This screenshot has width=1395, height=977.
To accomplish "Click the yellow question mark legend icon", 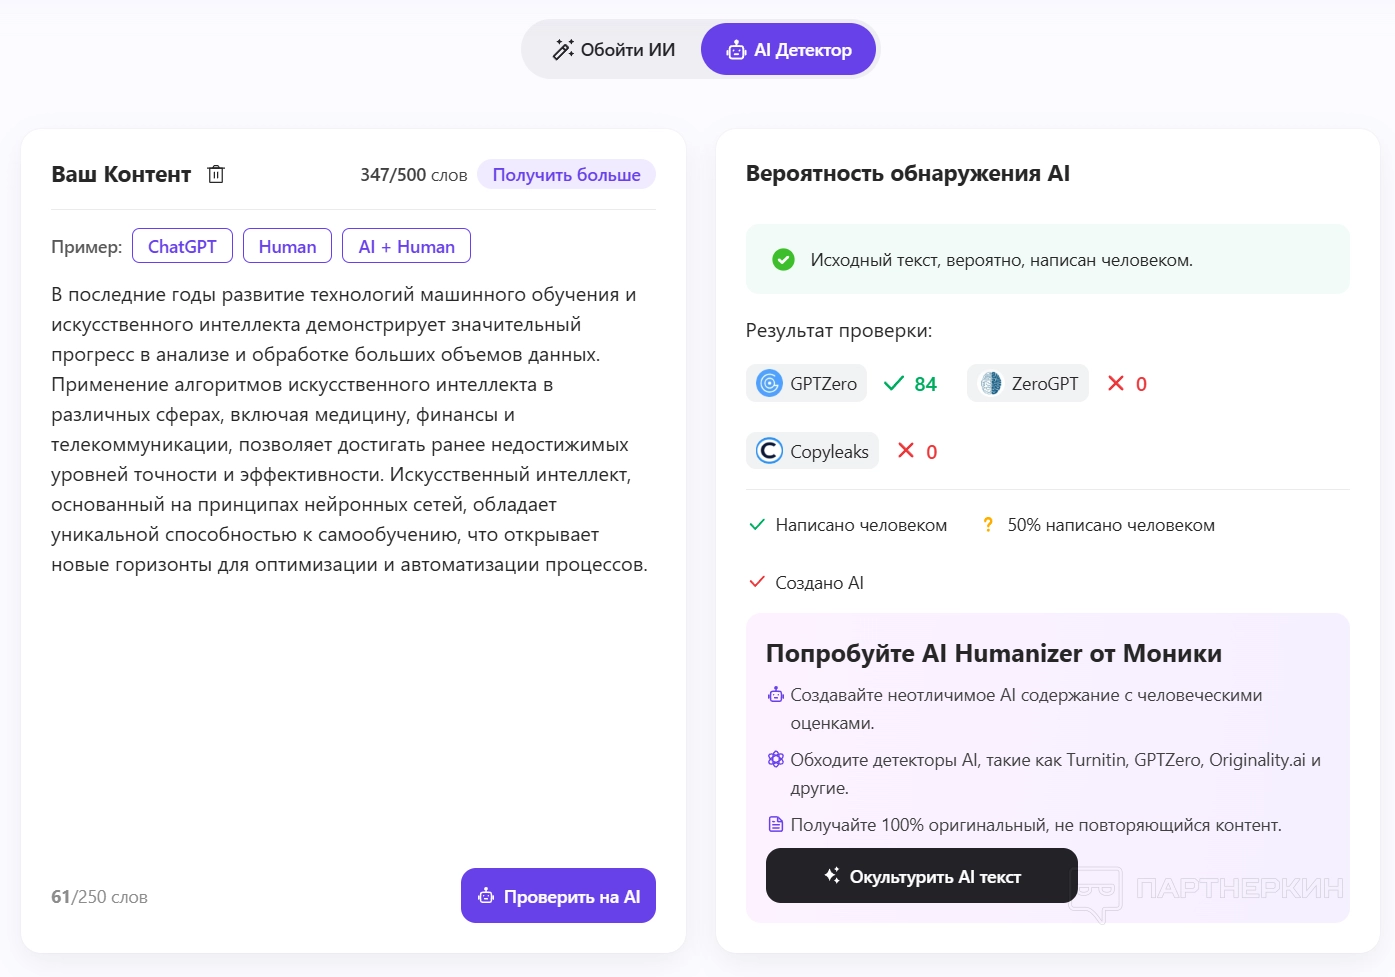I will pos(988,525).
